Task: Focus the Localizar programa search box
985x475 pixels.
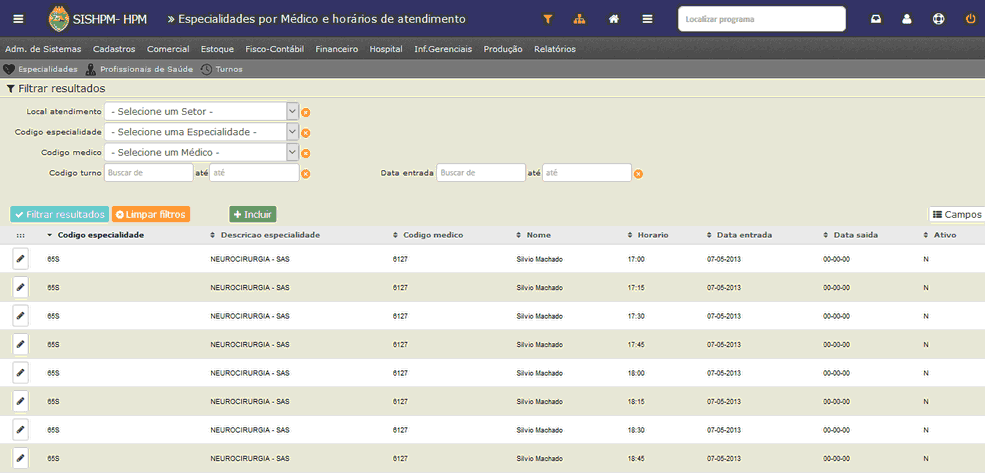Action: (762, 19)
